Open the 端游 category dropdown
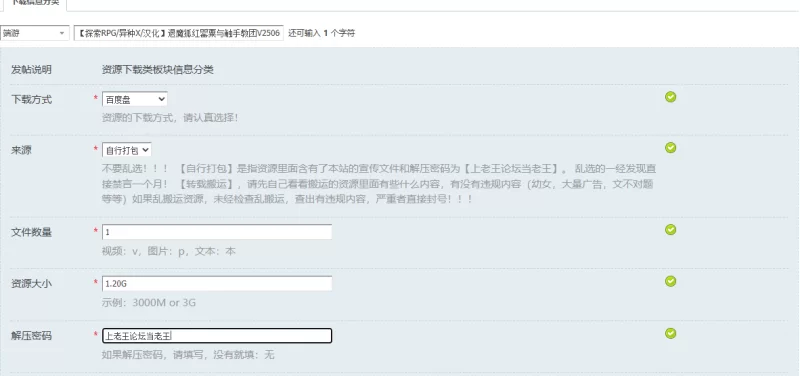Viewport: 800px width, 376px height. (34, 33)
